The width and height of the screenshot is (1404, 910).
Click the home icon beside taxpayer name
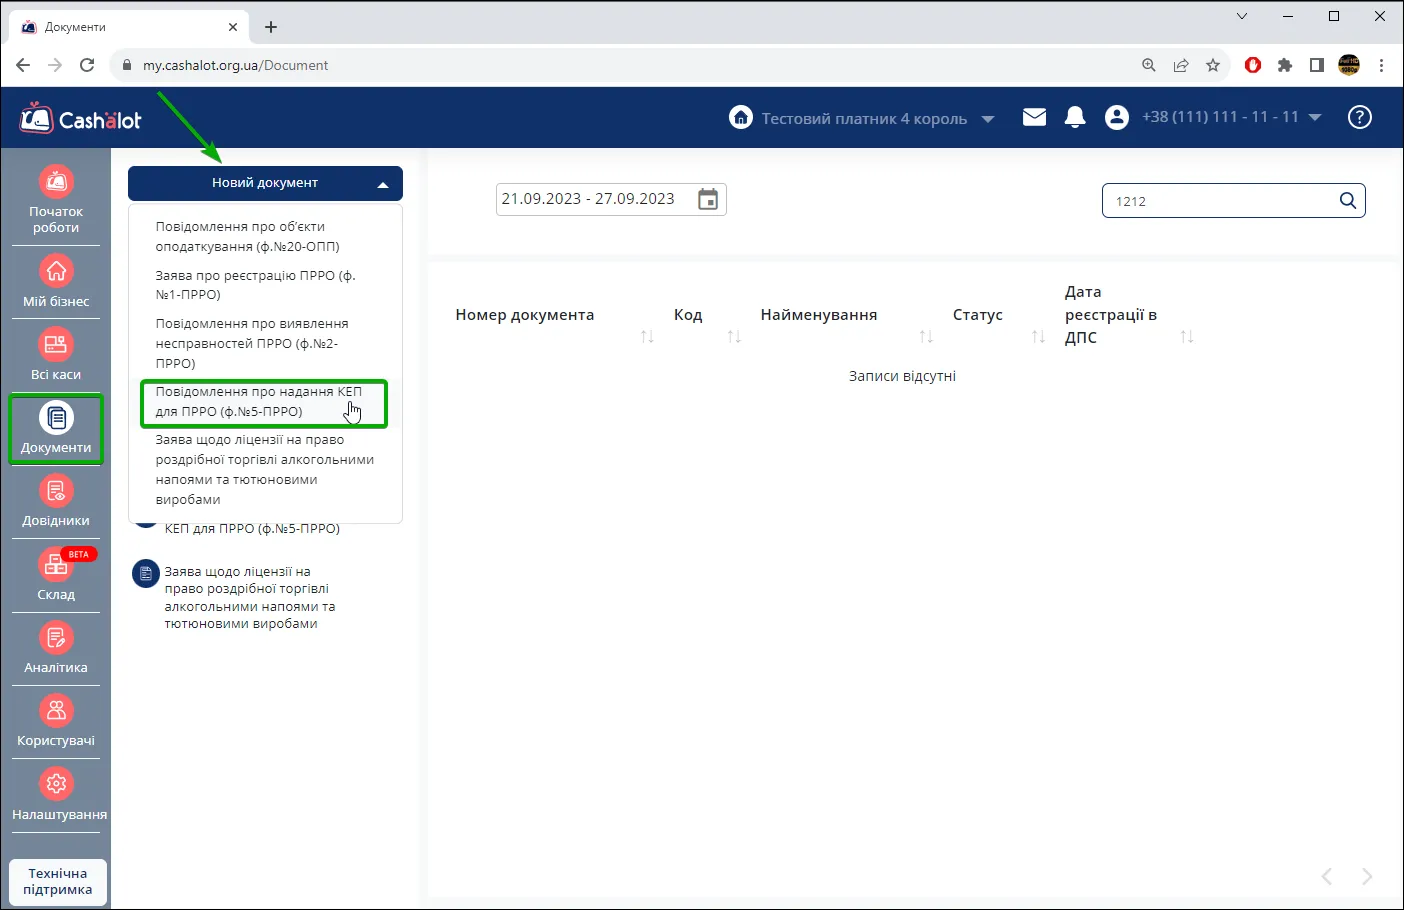click(741, 118)
